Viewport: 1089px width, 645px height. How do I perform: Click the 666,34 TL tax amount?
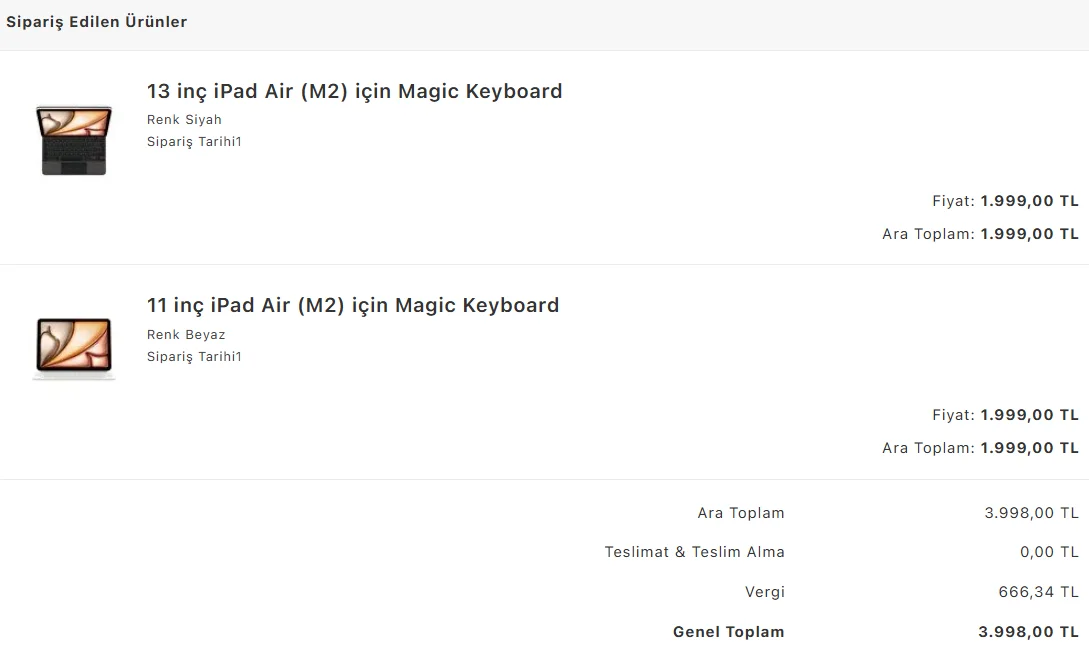[1038, 592]
